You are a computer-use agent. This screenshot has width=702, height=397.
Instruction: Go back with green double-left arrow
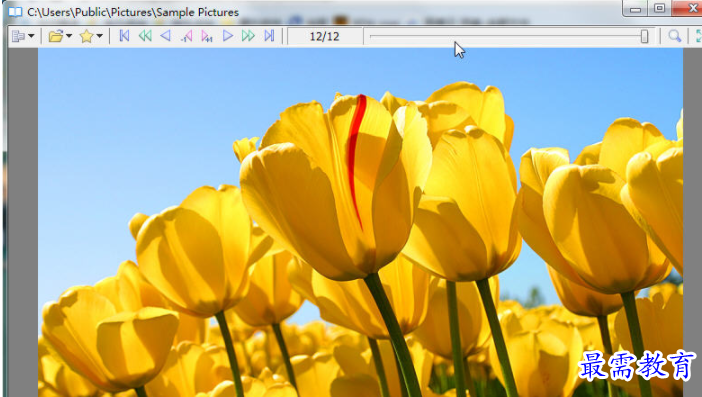(145, 36)
